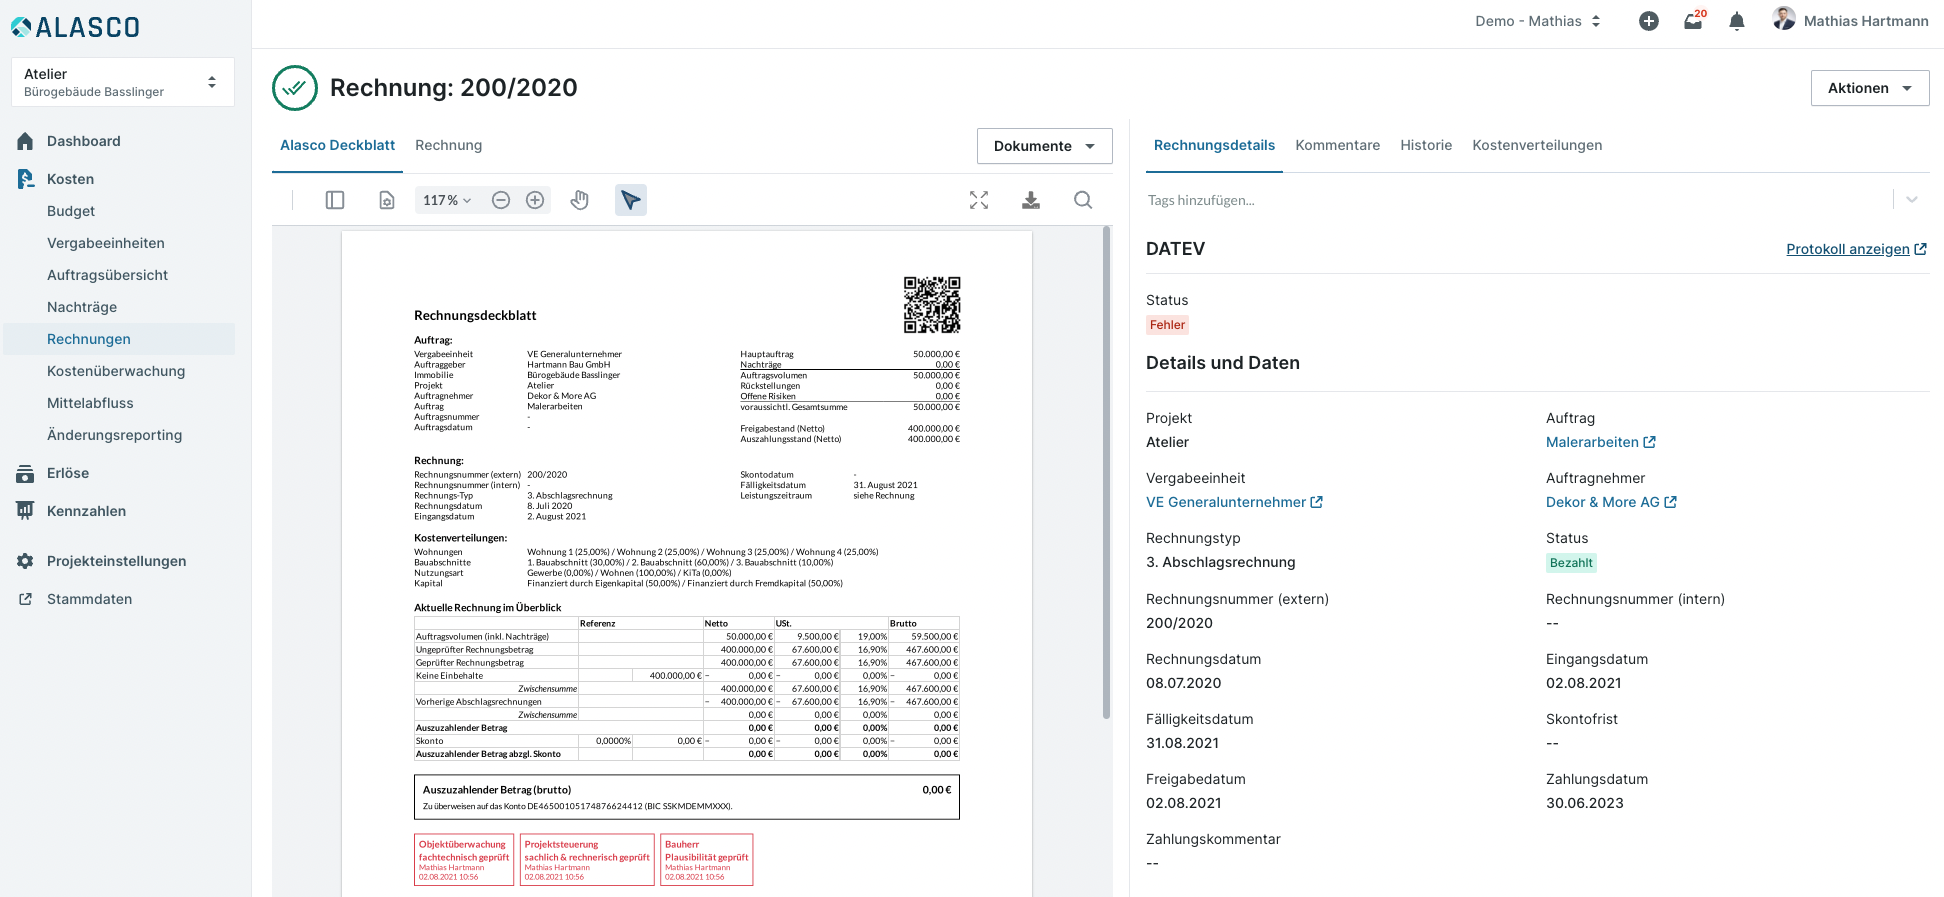1944x897 pixels.
Task: Switch to the Rechnung document tab
Action: tap(448, 145)
